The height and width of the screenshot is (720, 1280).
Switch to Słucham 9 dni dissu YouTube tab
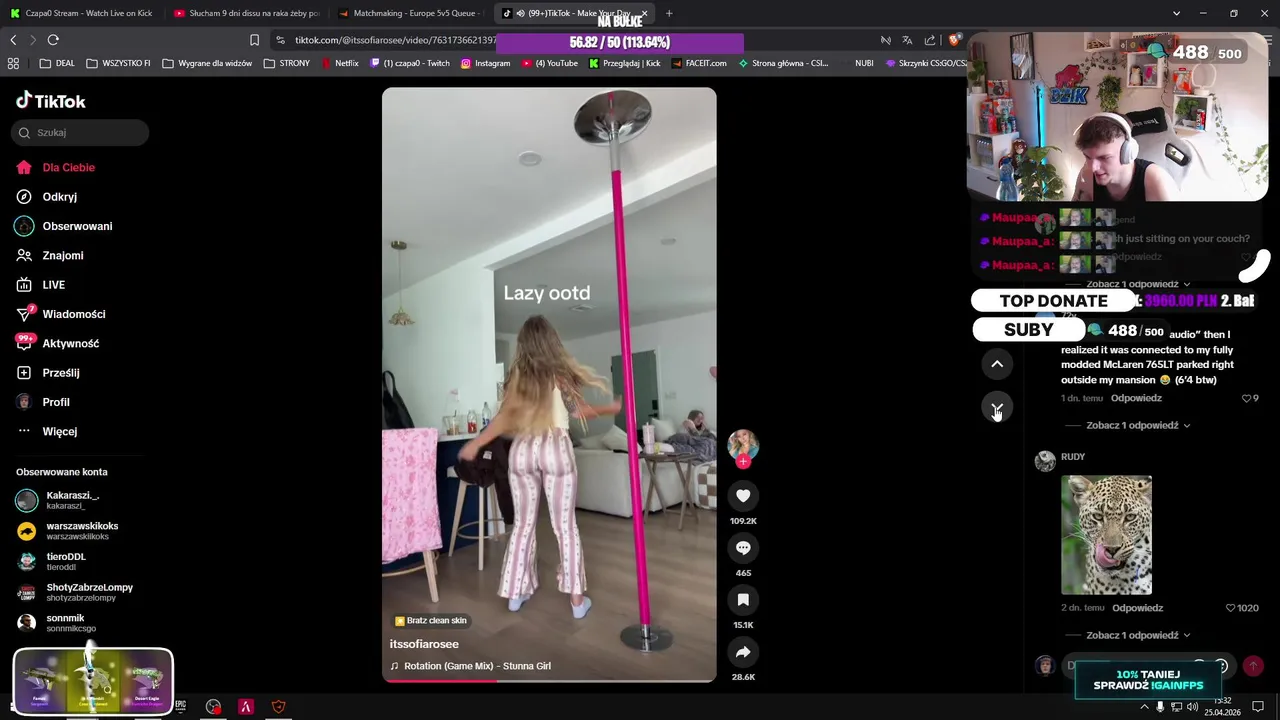click(245, 13)
